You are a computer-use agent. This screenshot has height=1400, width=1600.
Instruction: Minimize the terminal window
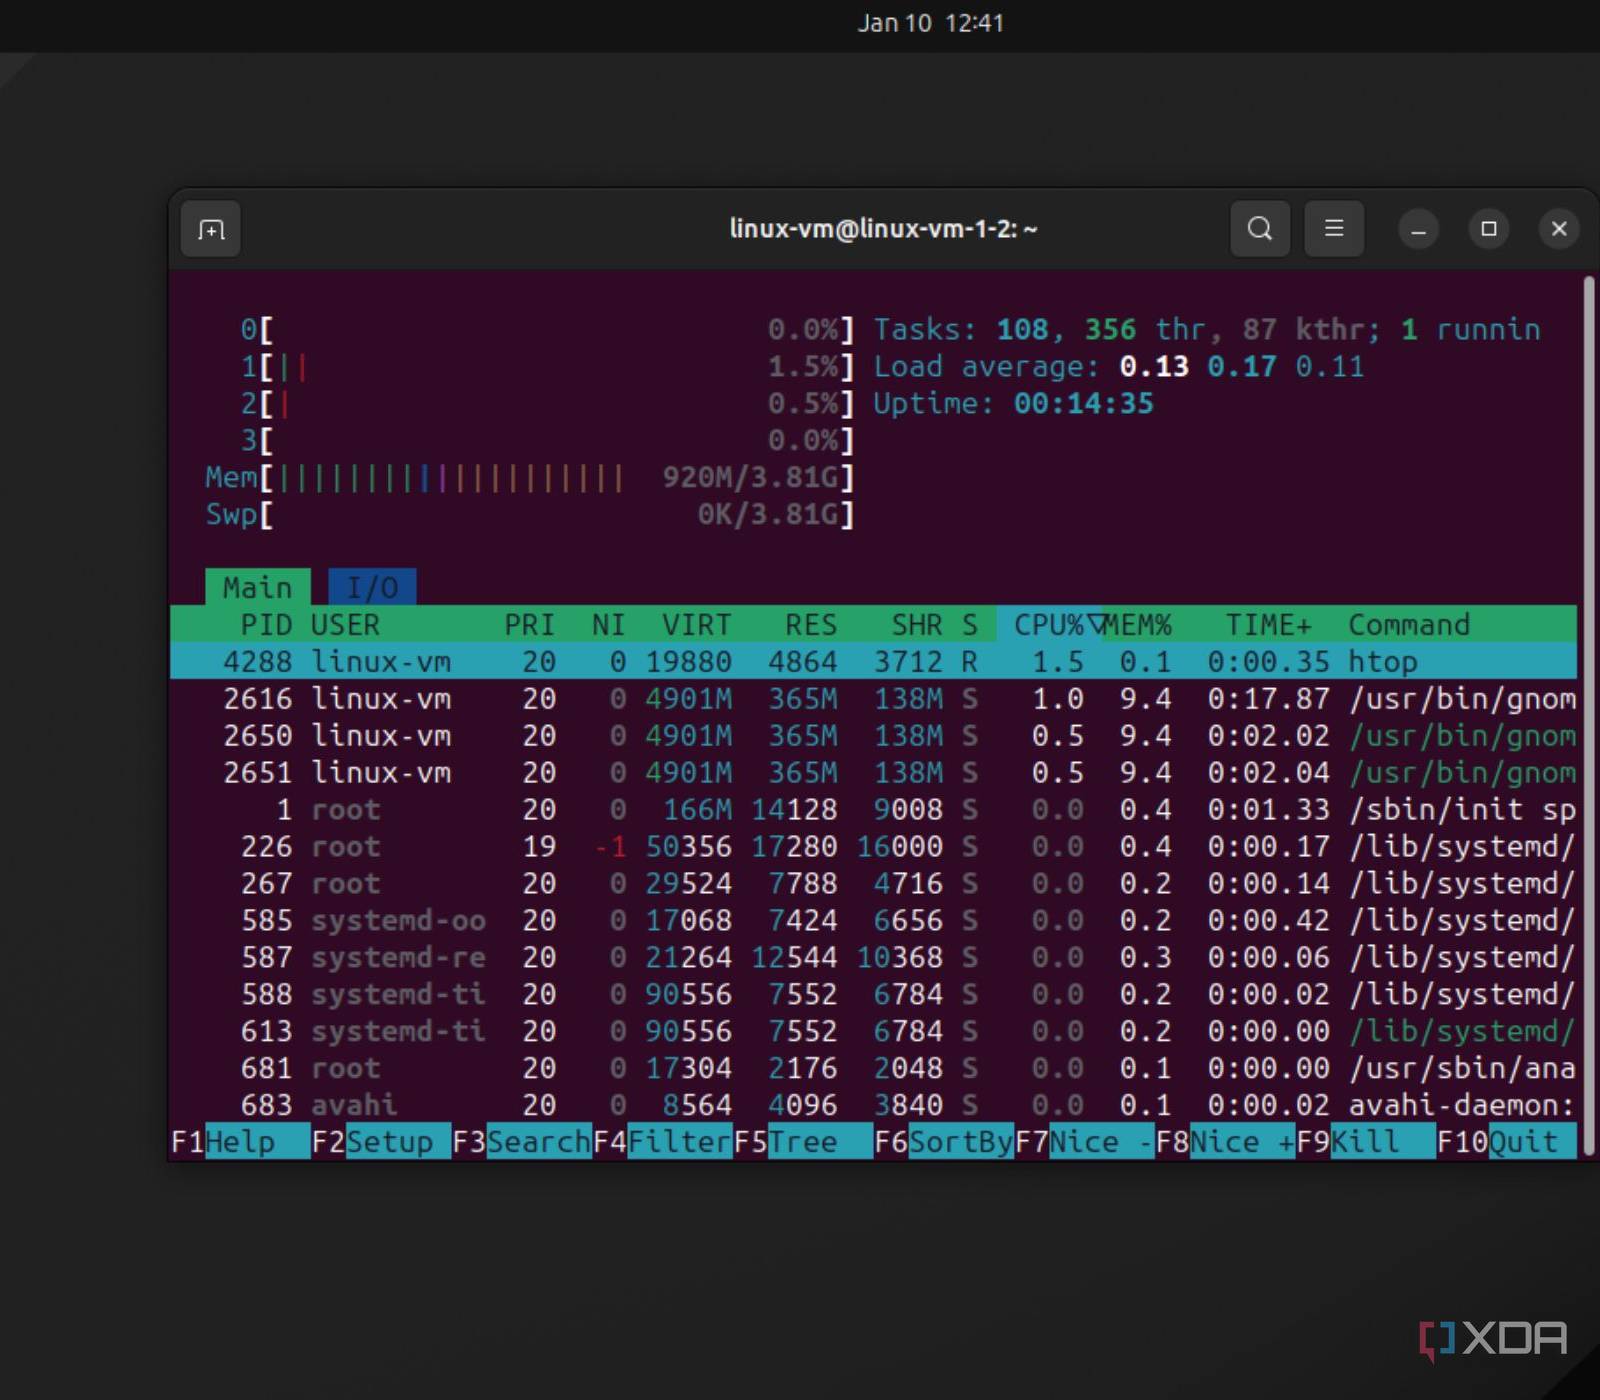[1418, 229]
